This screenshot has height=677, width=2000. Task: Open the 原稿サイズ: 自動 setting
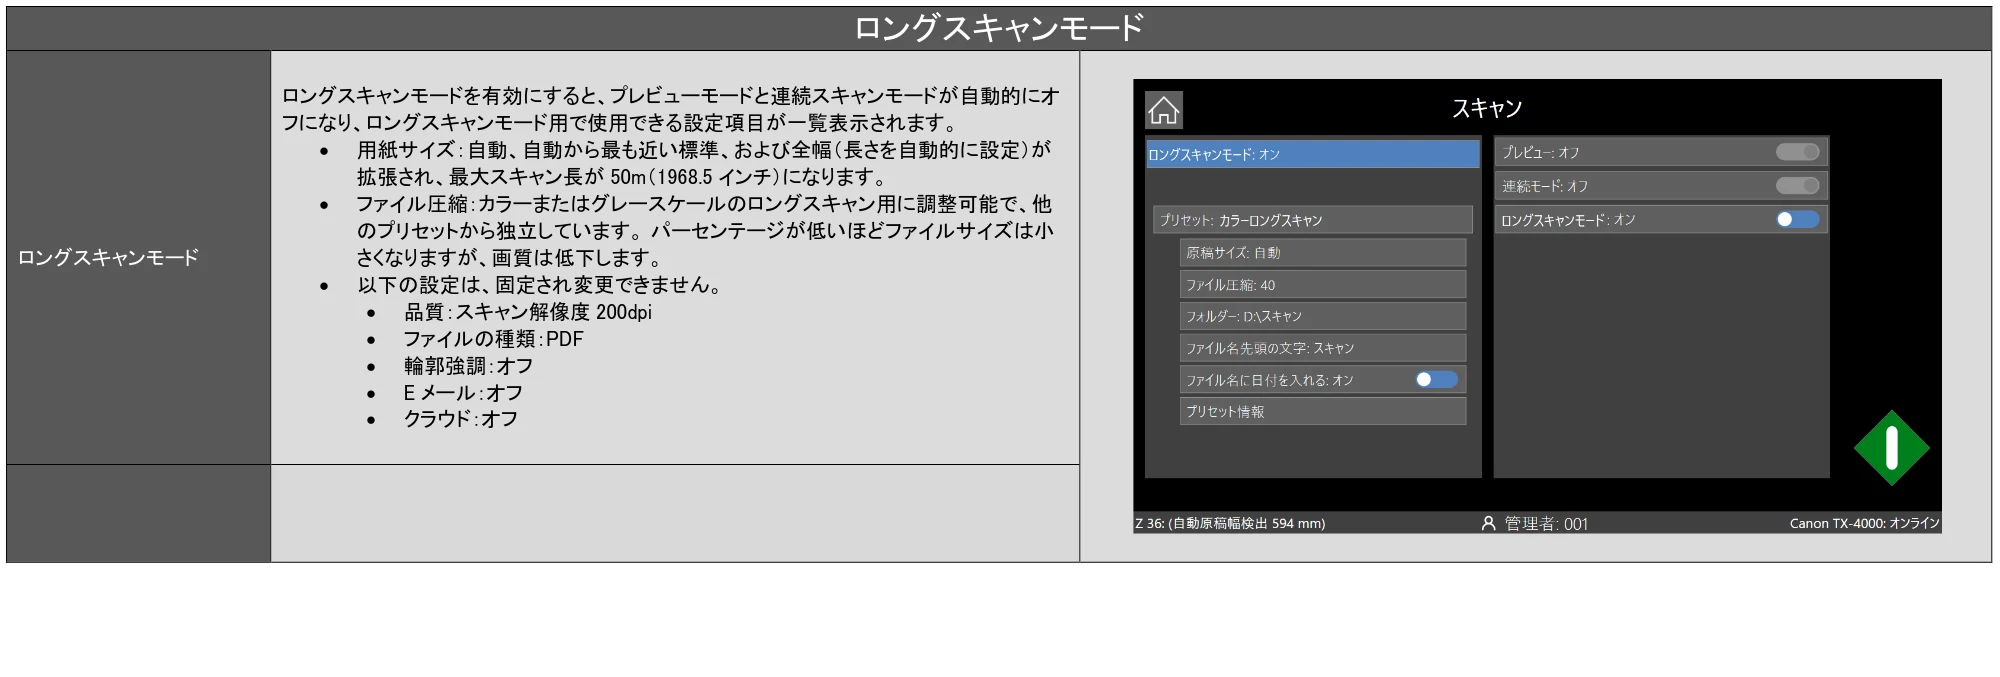click(1322, 253)
